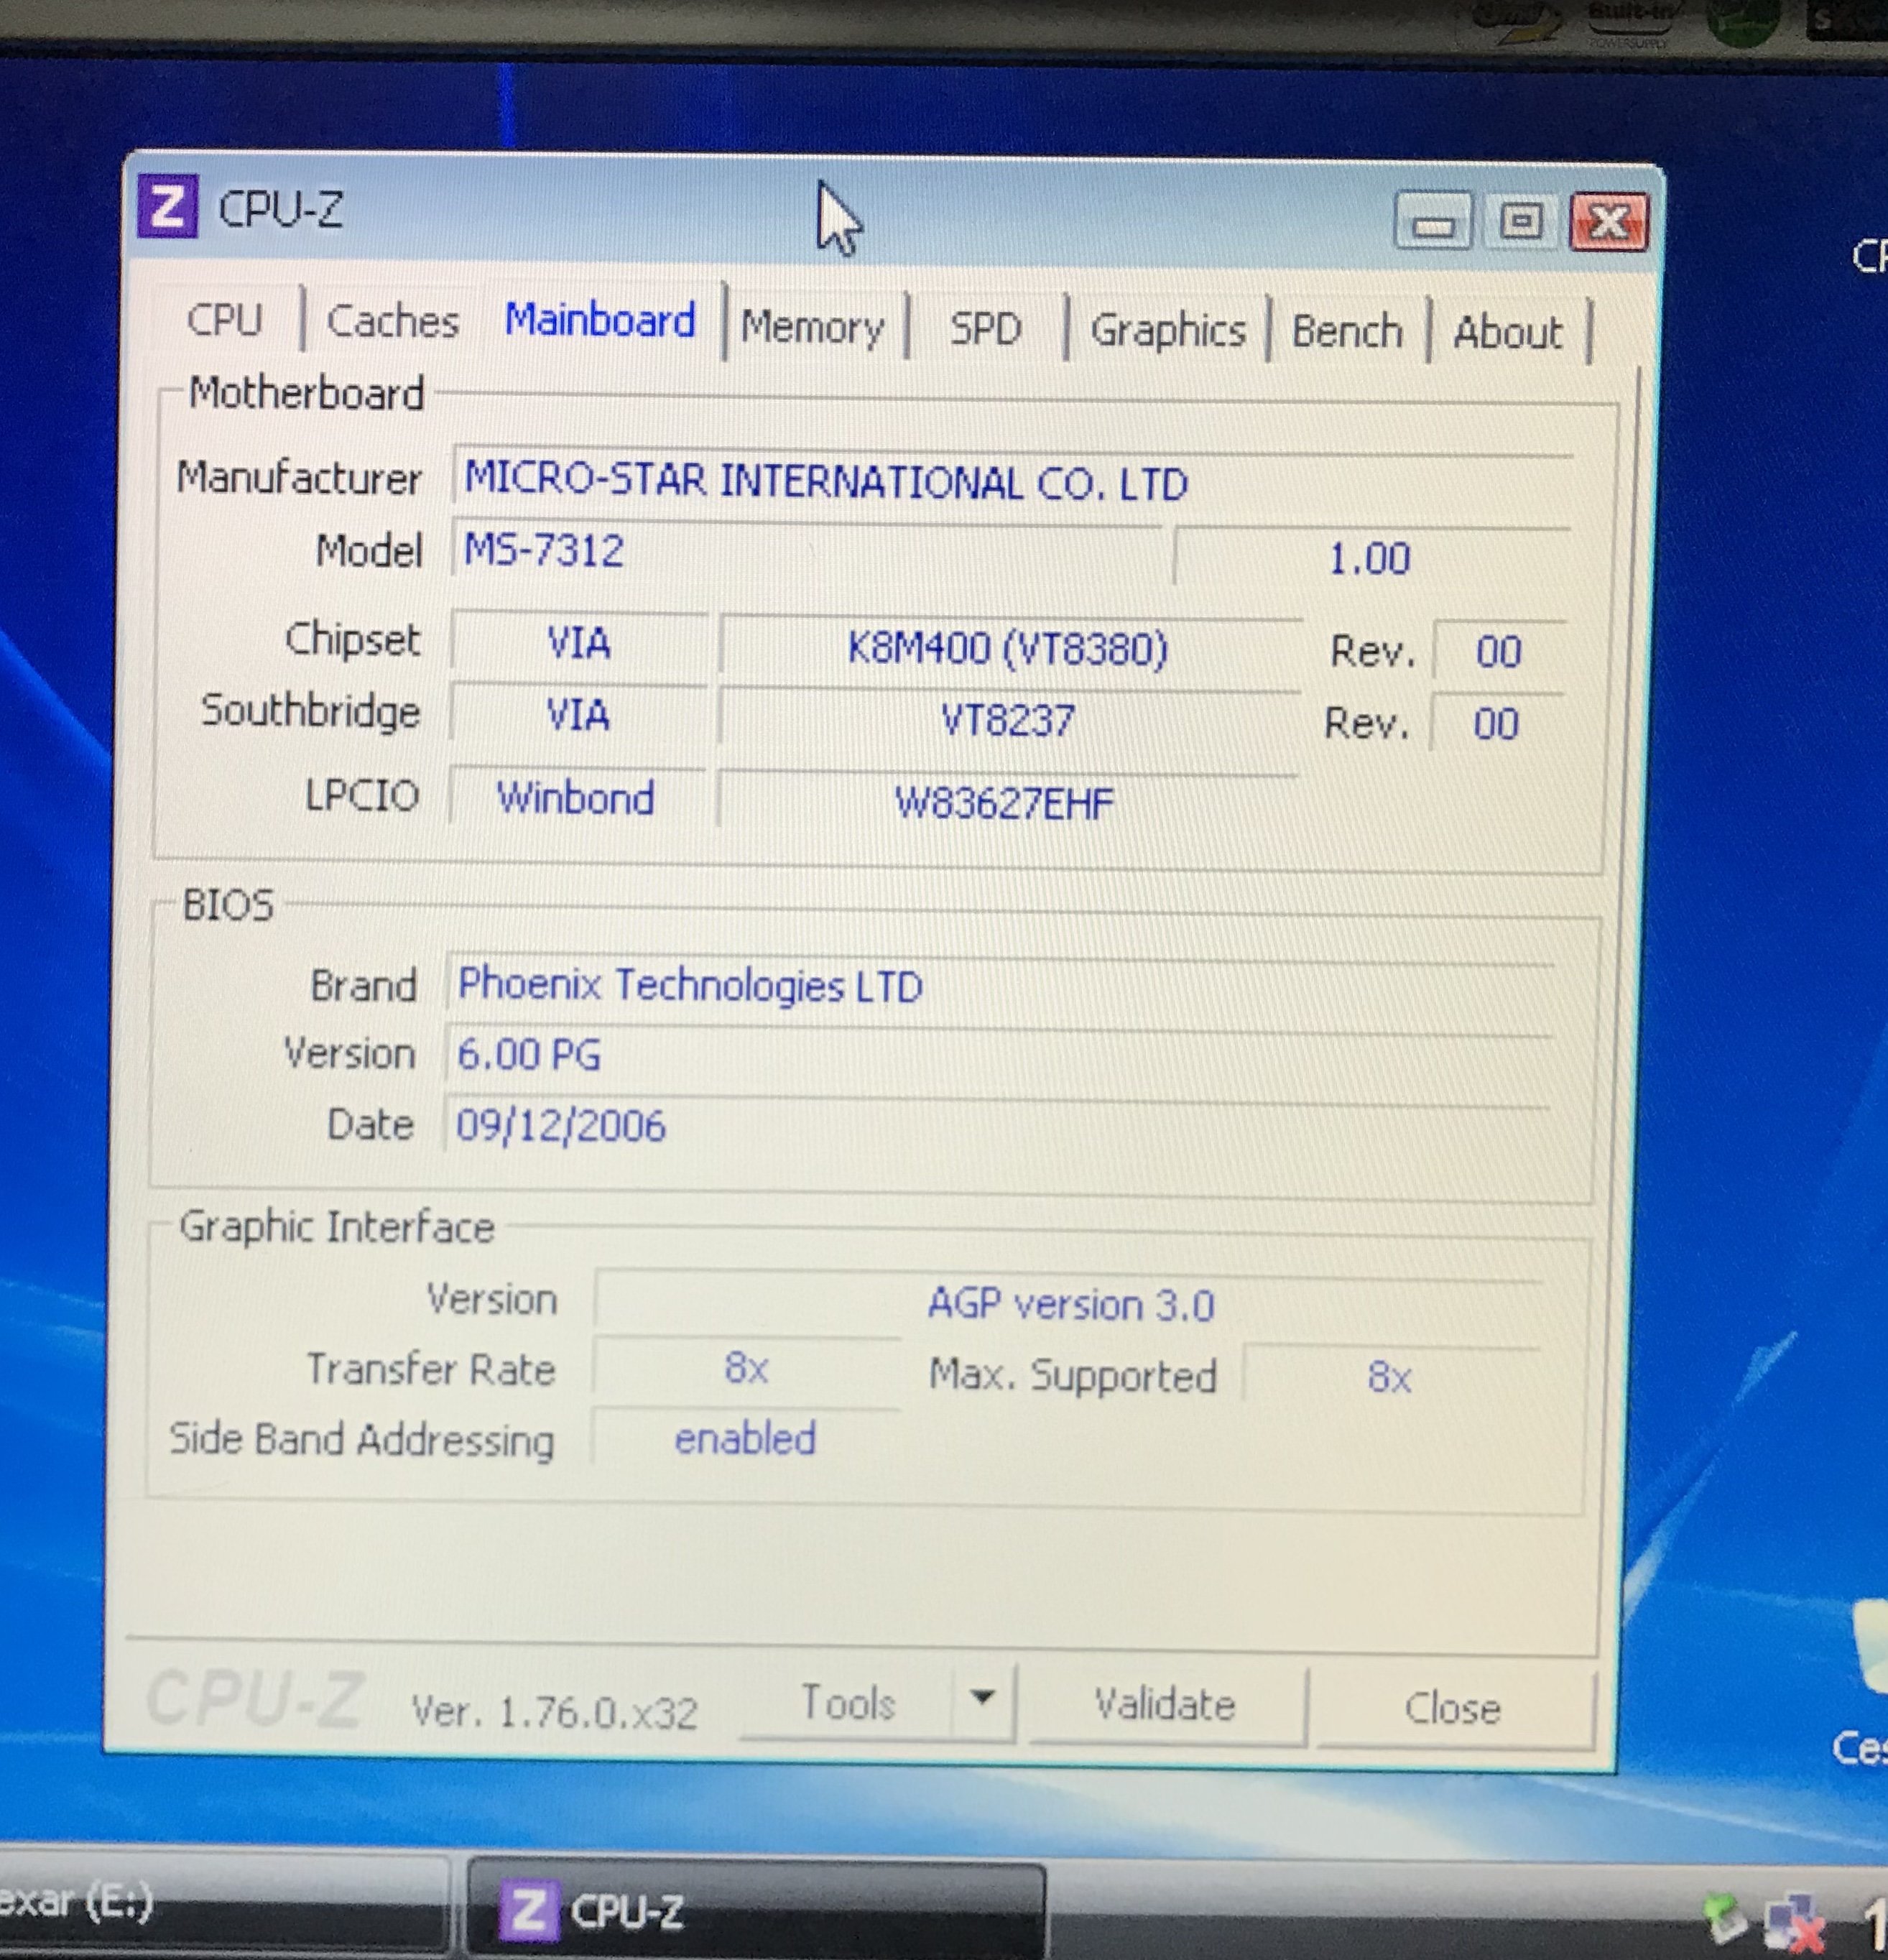
Task: Click the CPU-Z title bar logo icon
Action: (167, 207)
